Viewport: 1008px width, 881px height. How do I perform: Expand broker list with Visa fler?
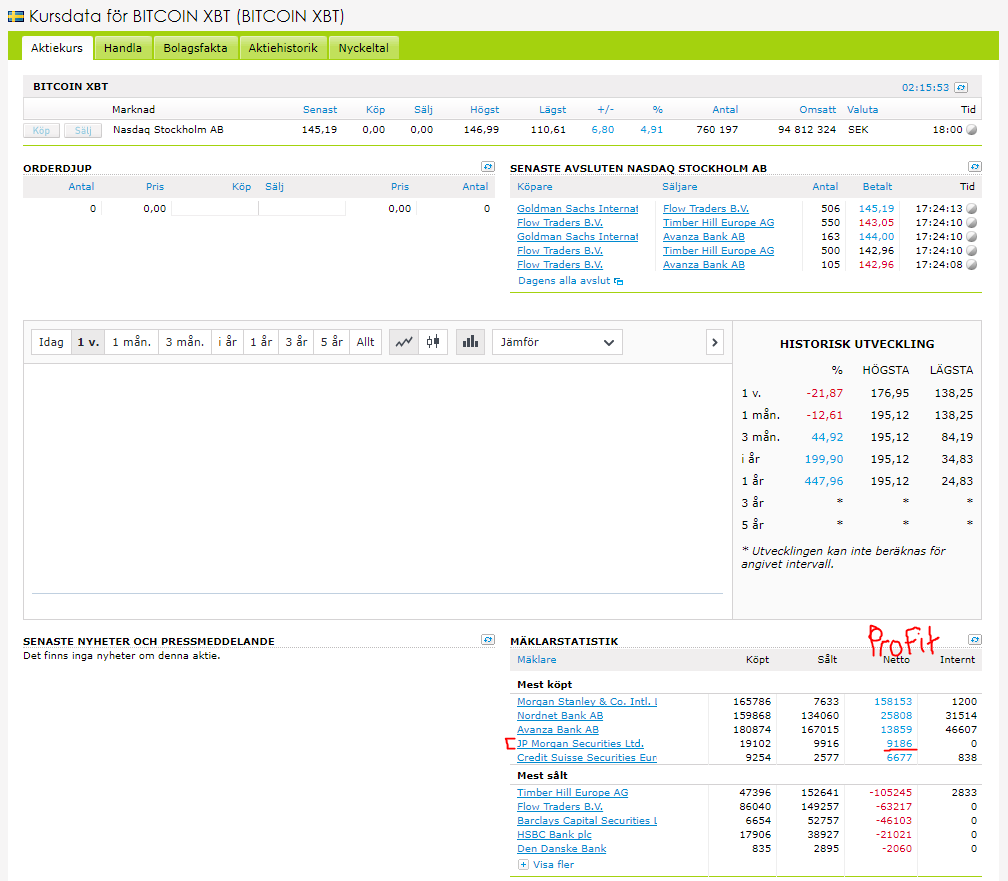553,864
